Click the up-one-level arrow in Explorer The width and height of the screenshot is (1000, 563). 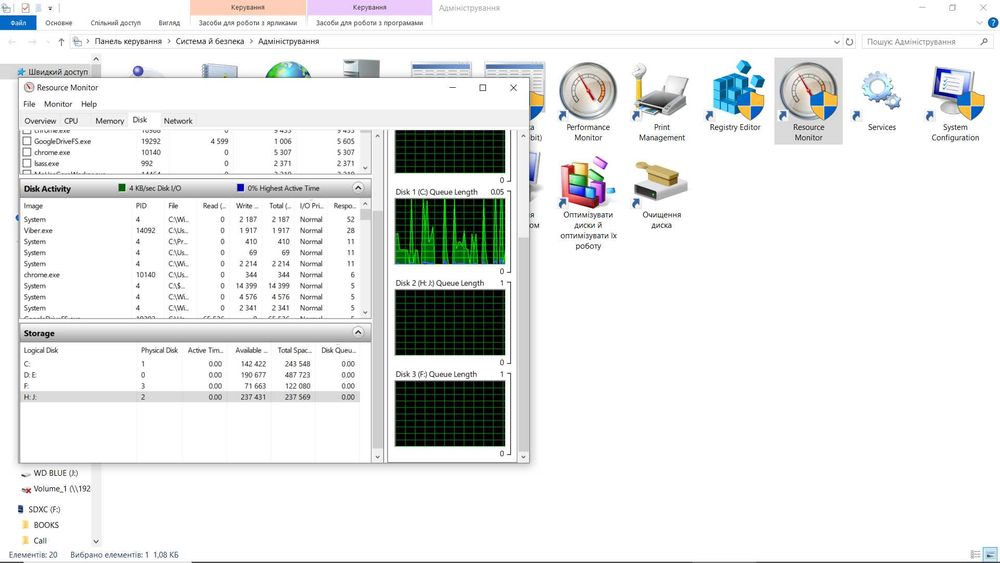[61, 41]
